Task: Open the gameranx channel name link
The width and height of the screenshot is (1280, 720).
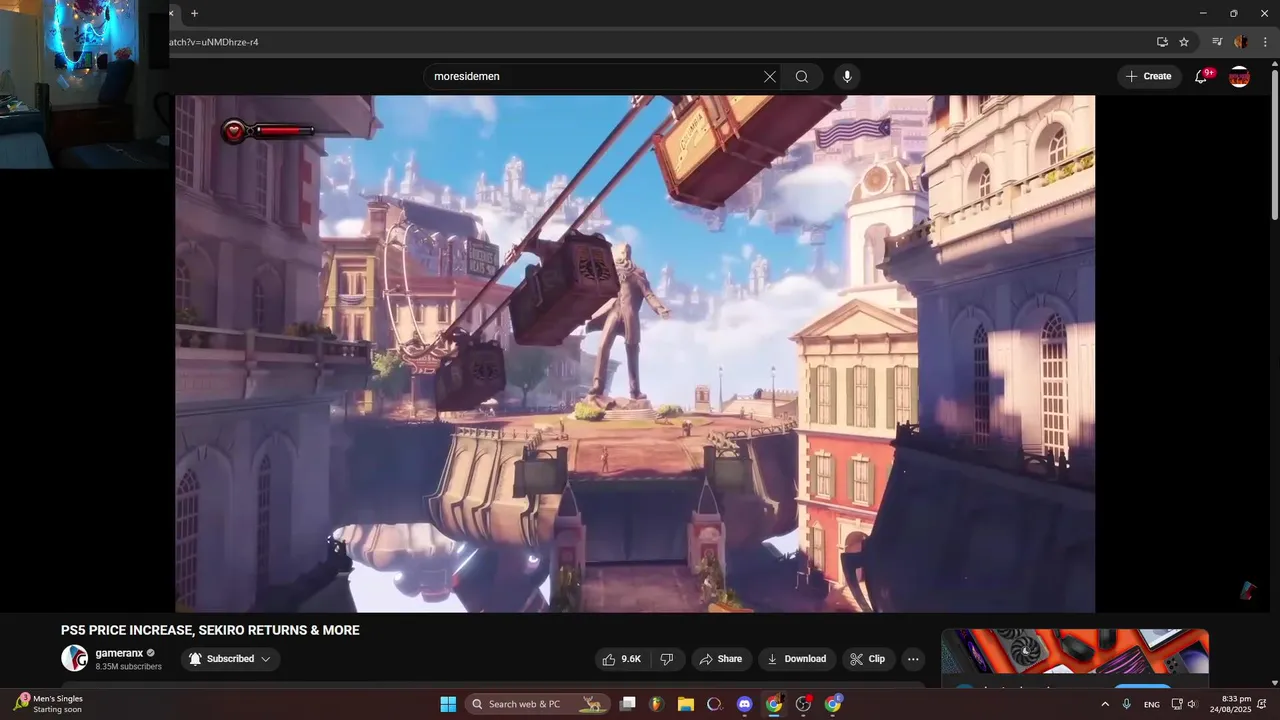Action: (x=119, y=653)
